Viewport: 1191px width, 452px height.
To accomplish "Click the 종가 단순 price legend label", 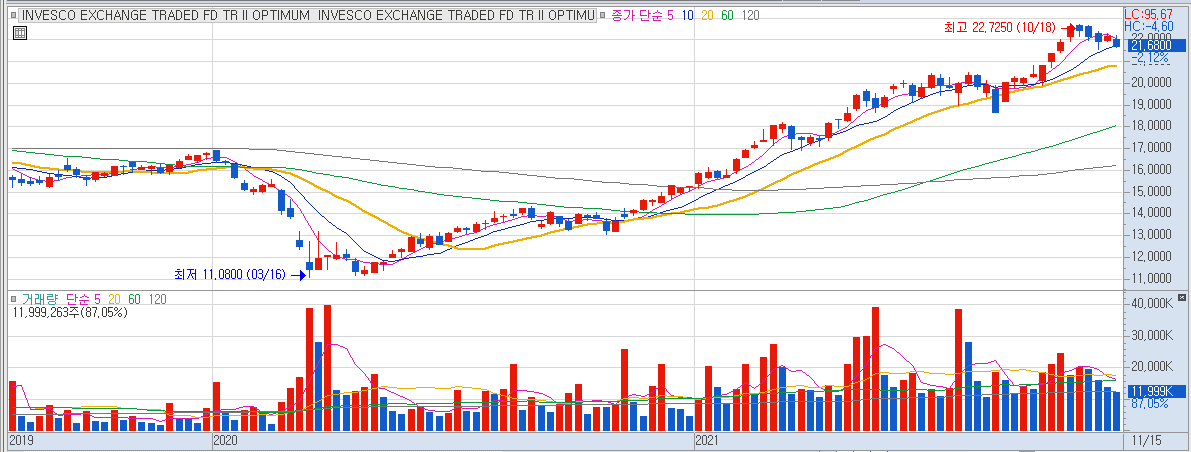I will tap(637, 15).
